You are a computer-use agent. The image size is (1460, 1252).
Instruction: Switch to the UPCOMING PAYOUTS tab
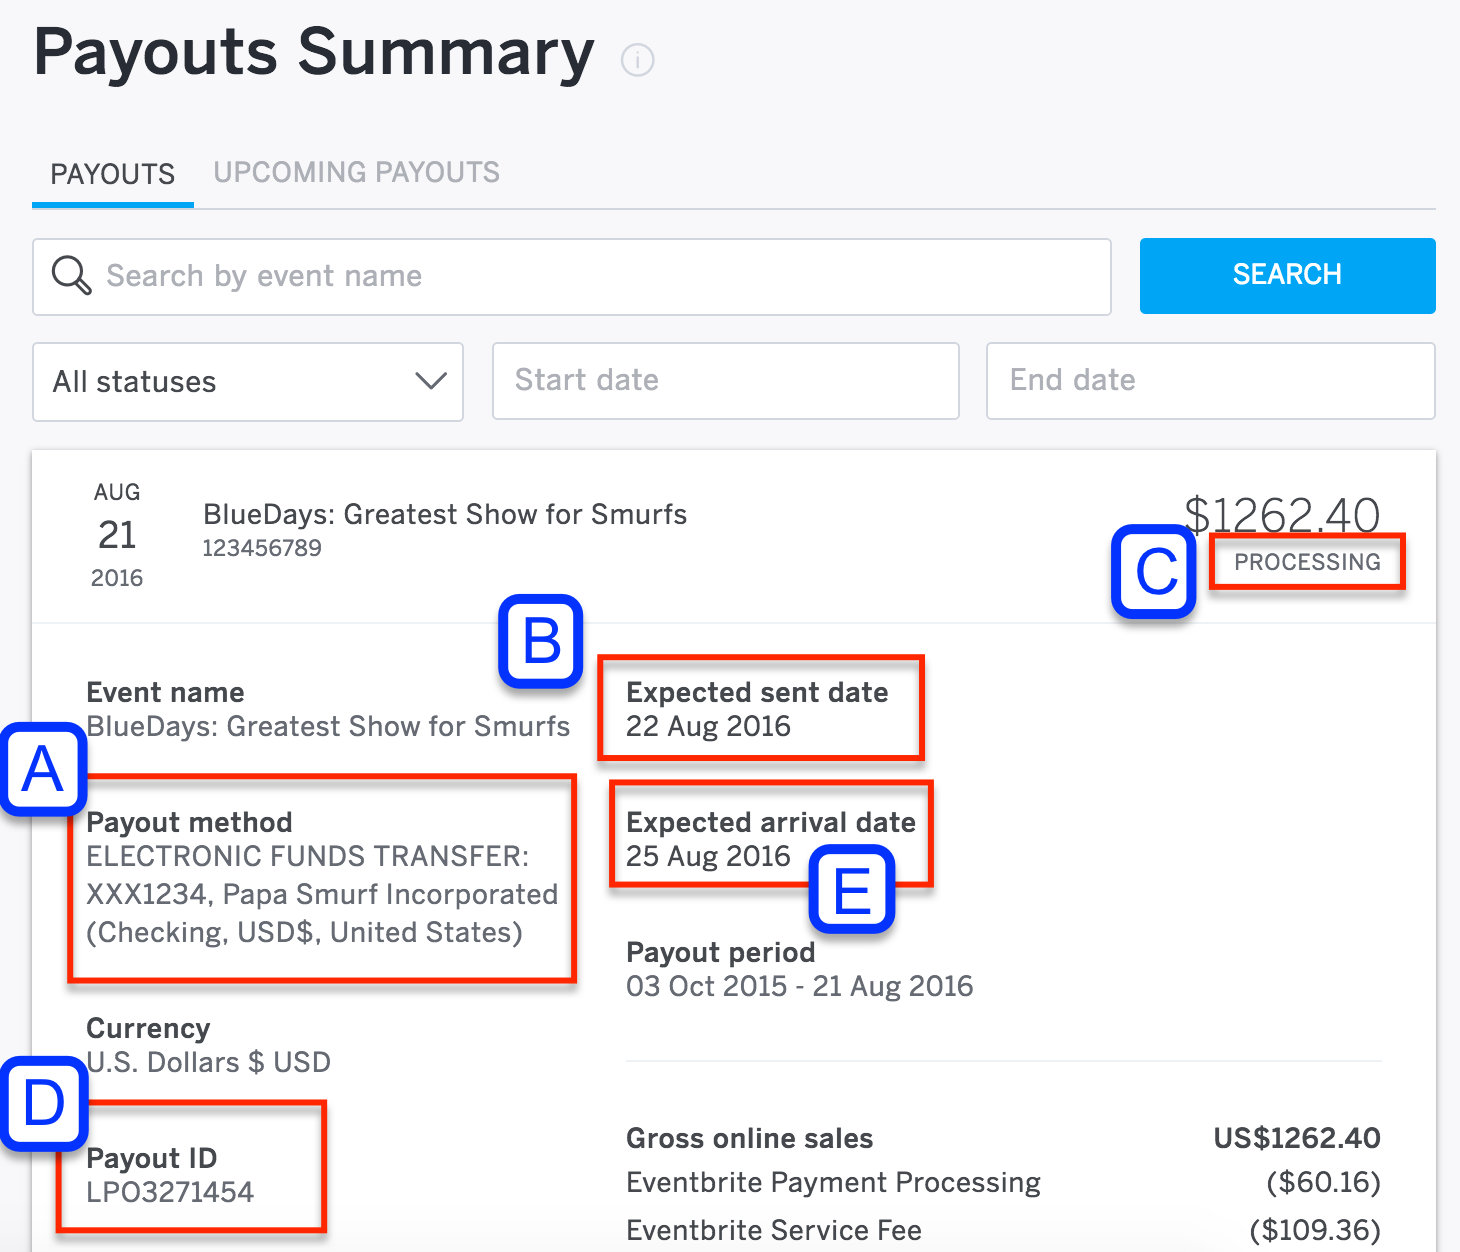[x=356, y=171]
